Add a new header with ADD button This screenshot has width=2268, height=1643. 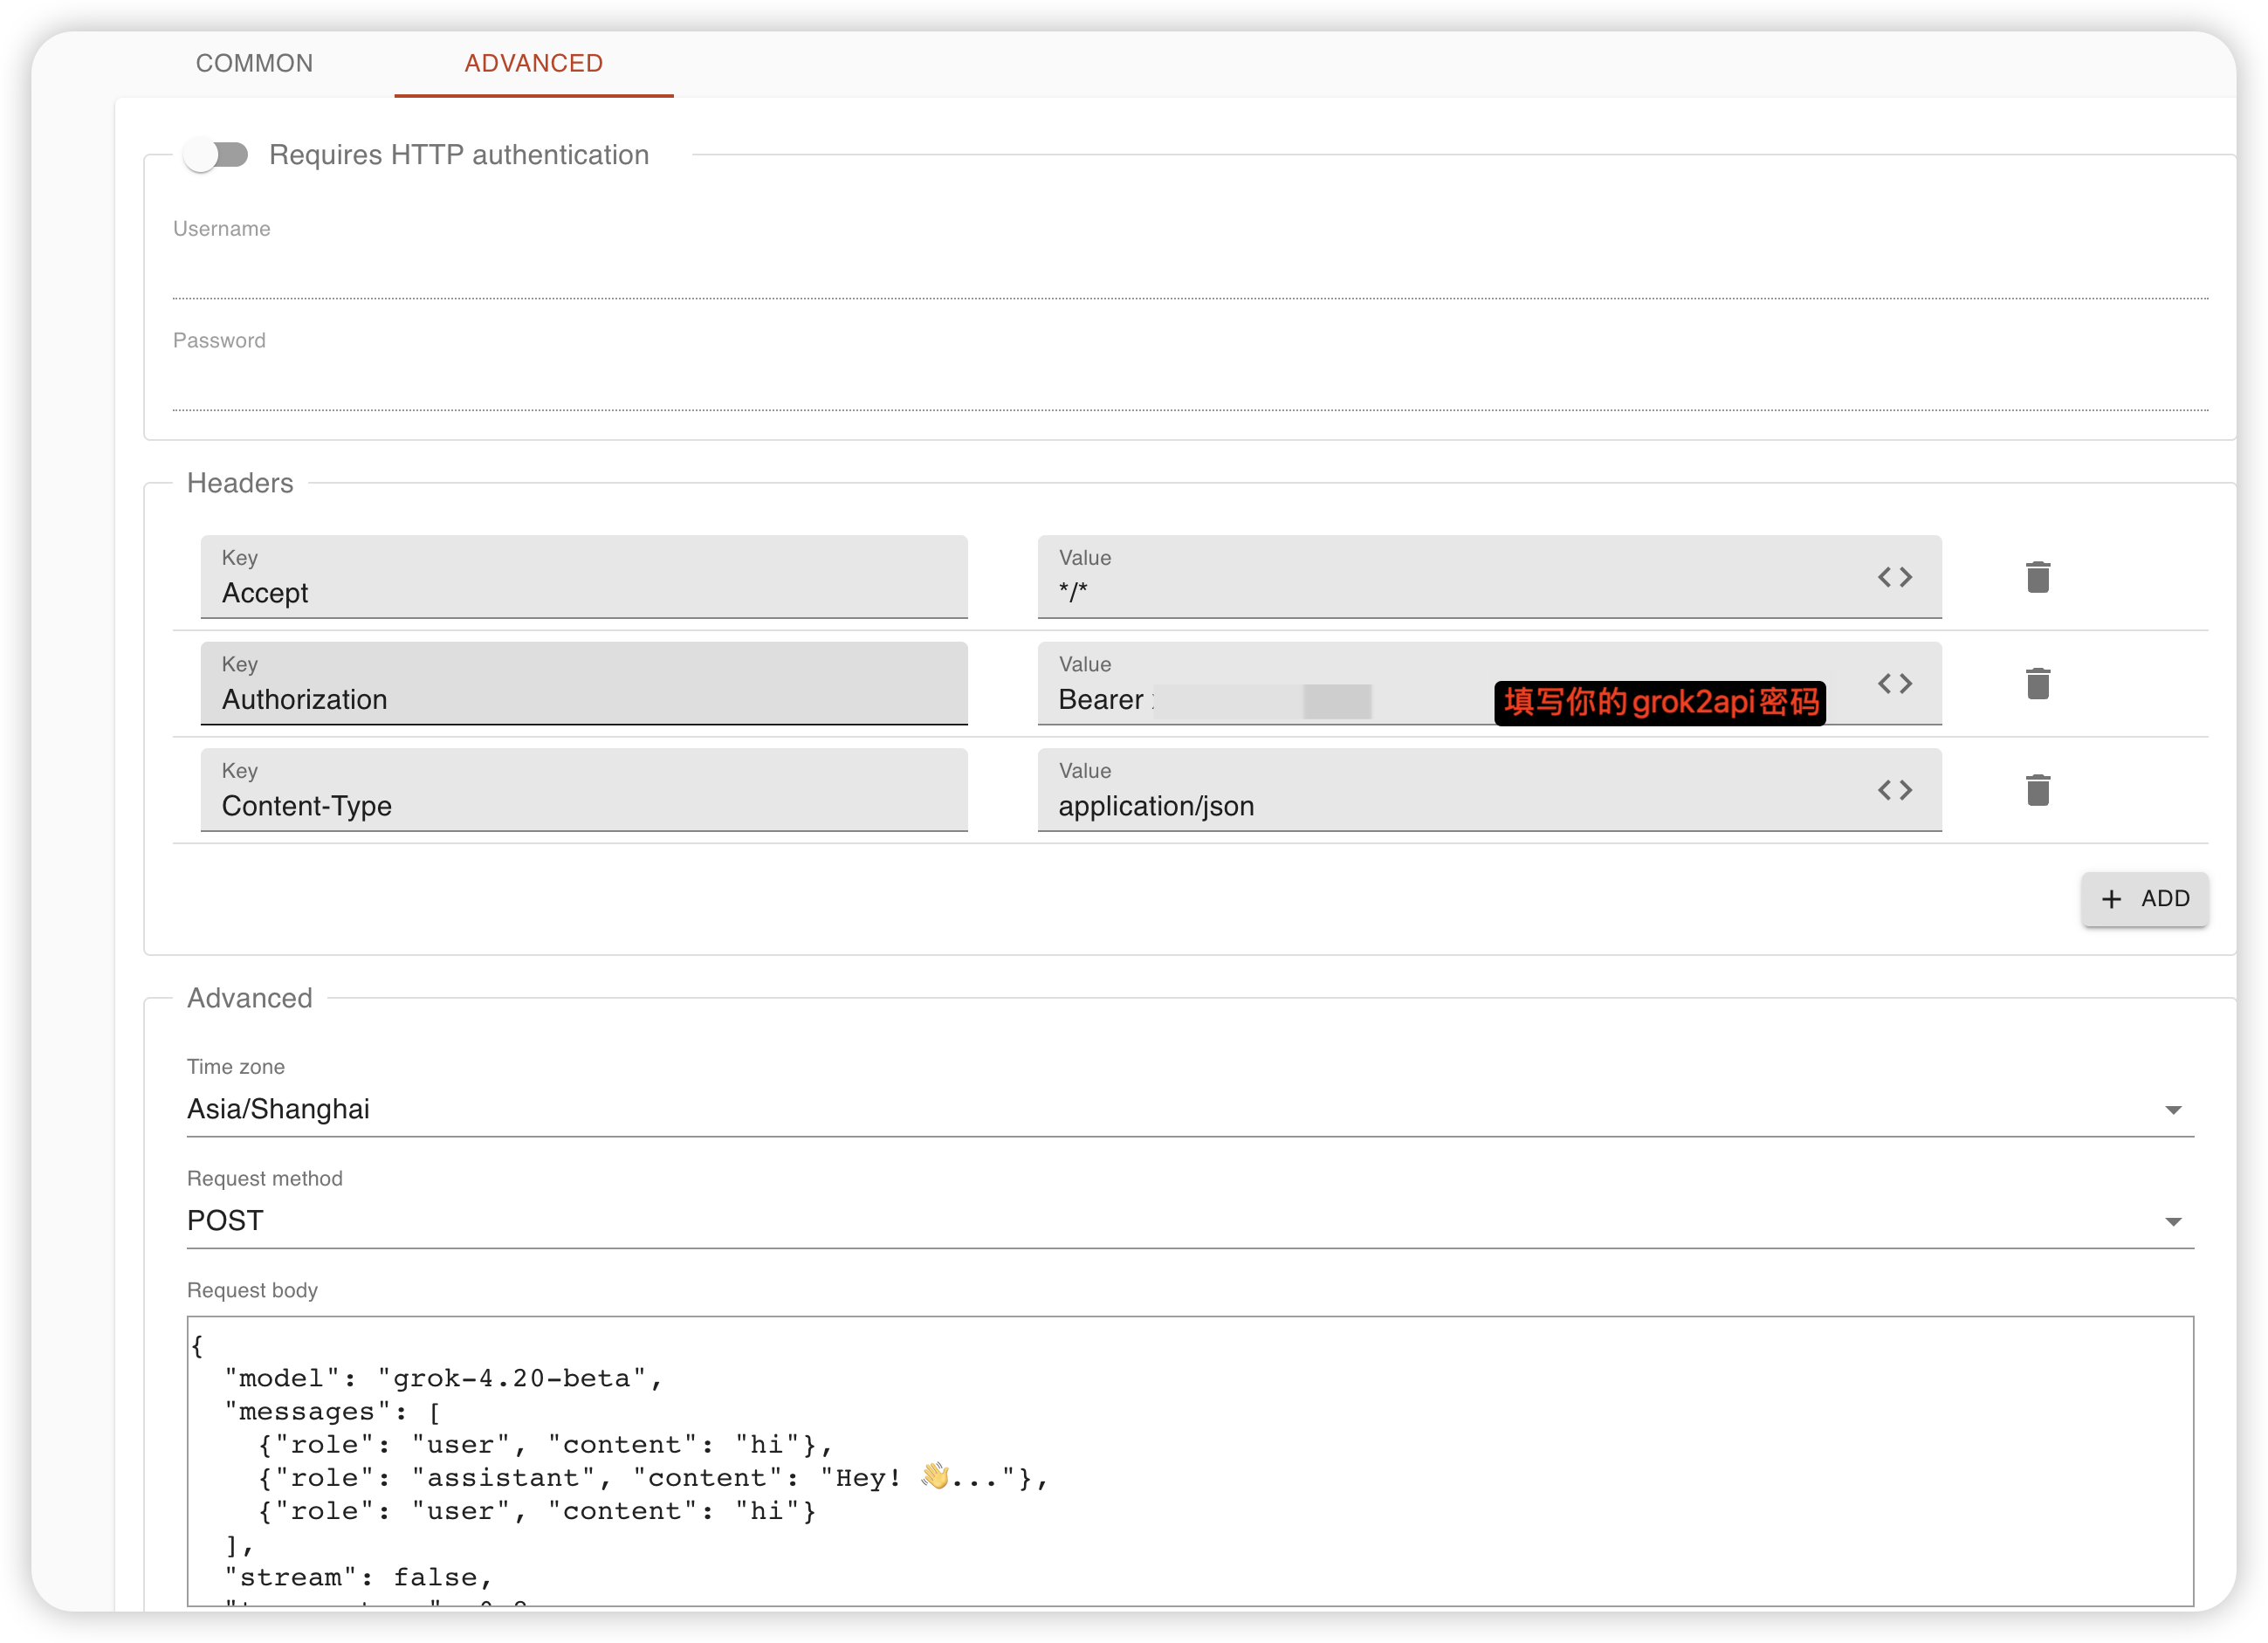point(2145,899)
